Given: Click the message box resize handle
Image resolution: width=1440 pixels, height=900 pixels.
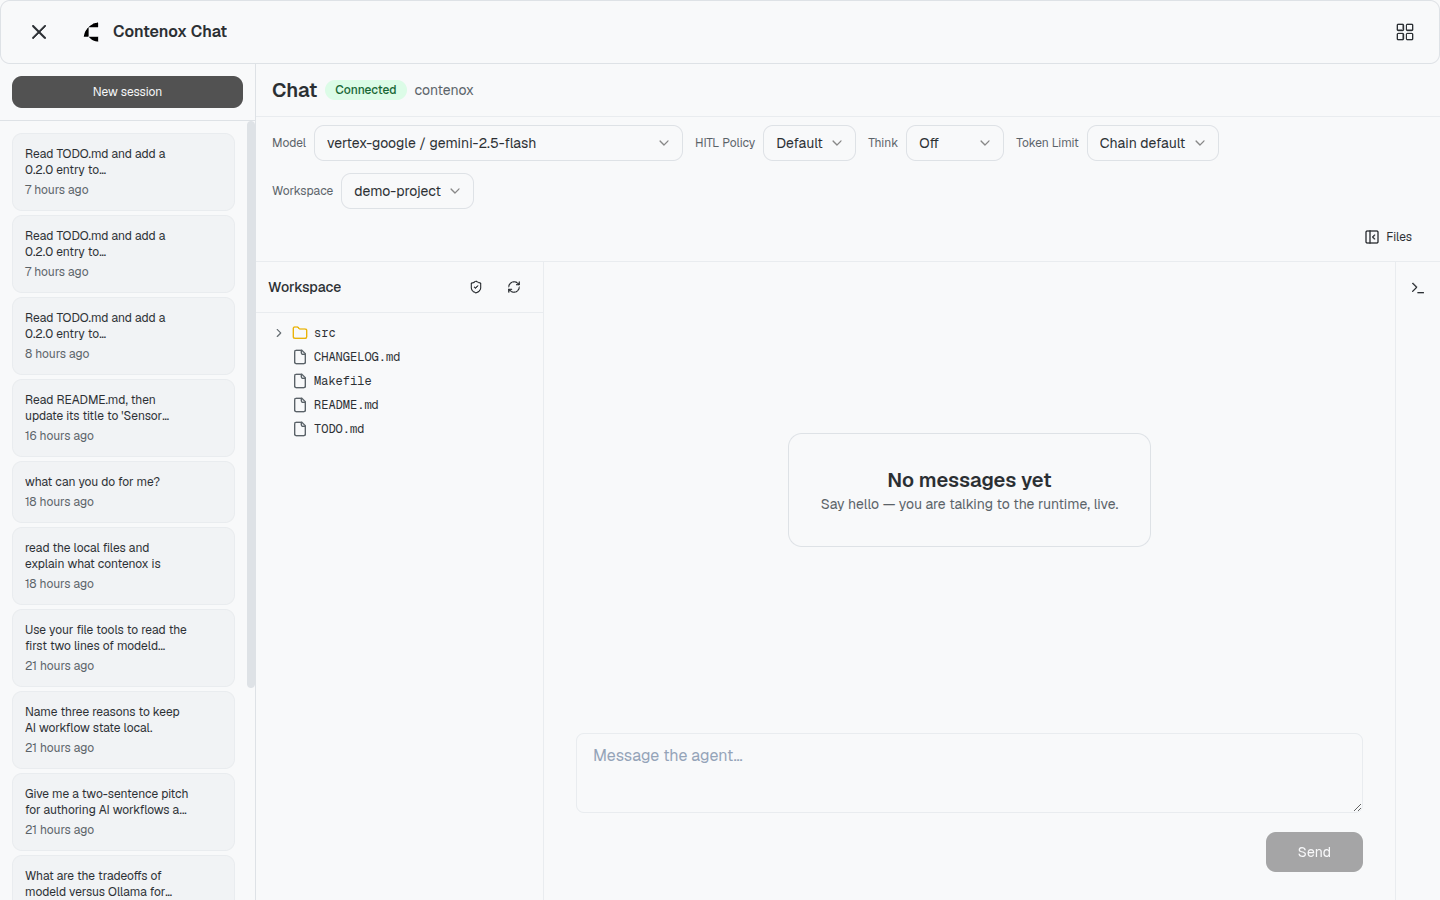Looking at the screenshot, I should tap(1356, 806).
